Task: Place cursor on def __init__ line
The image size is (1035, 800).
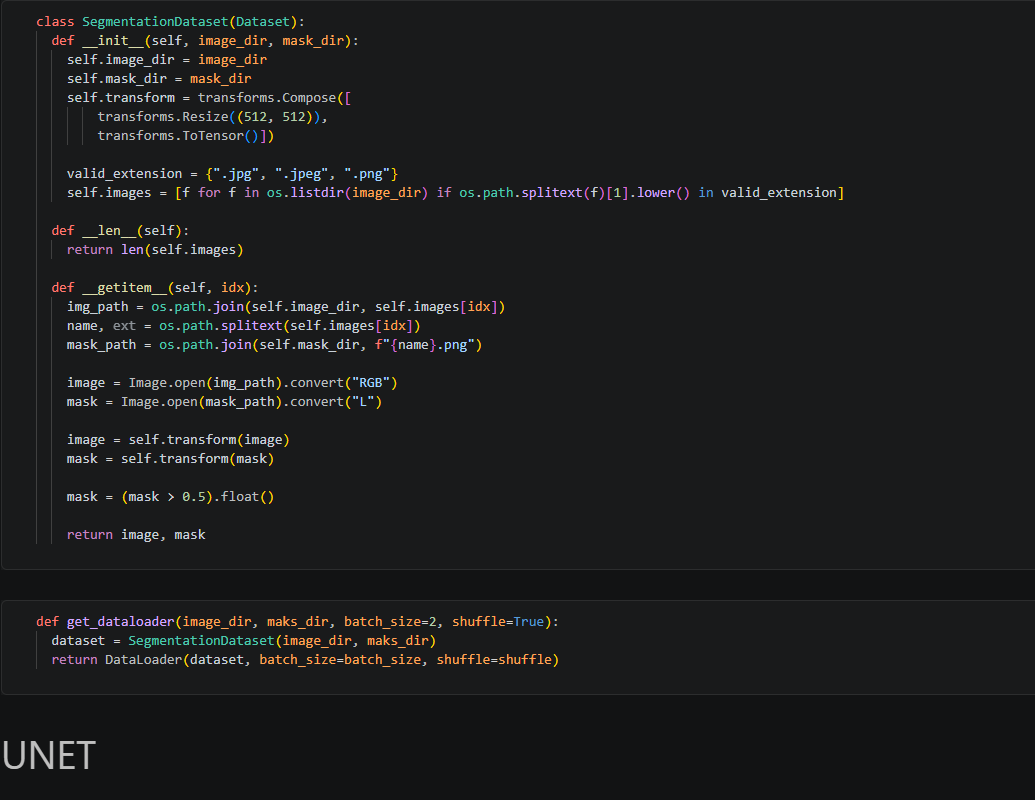Action: tap(205, 41)
